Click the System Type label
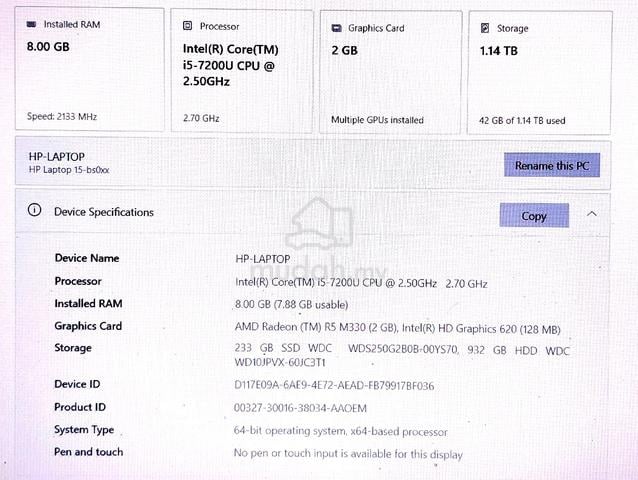Viewport: 638px width, 480px height. point(84,430)
